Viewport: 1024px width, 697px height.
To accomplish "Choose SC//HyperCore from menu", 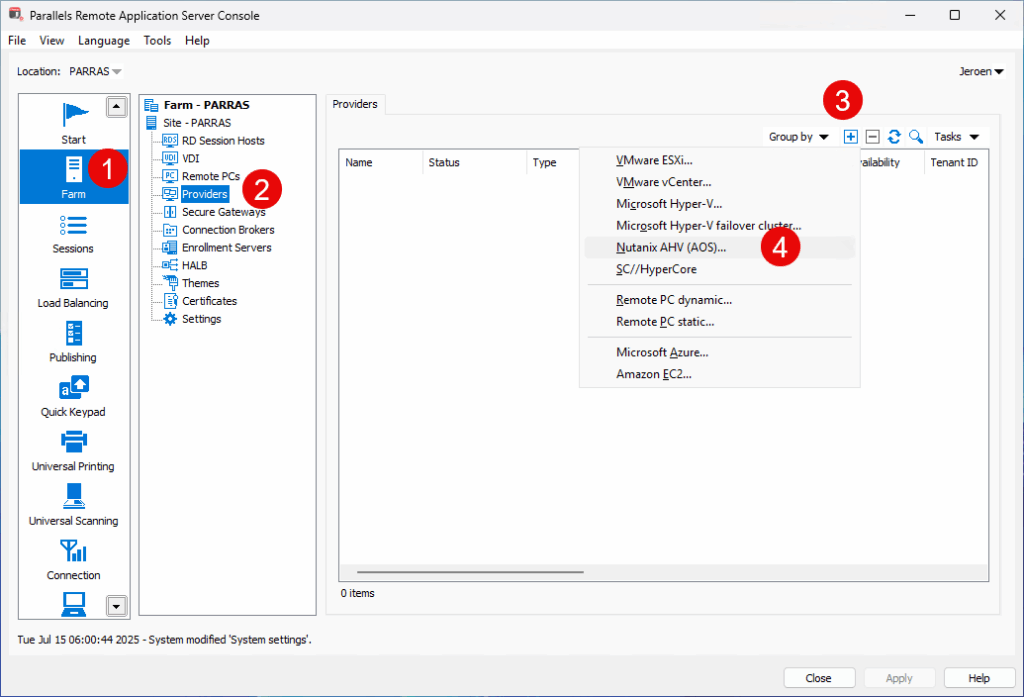I will pos(720,269).
